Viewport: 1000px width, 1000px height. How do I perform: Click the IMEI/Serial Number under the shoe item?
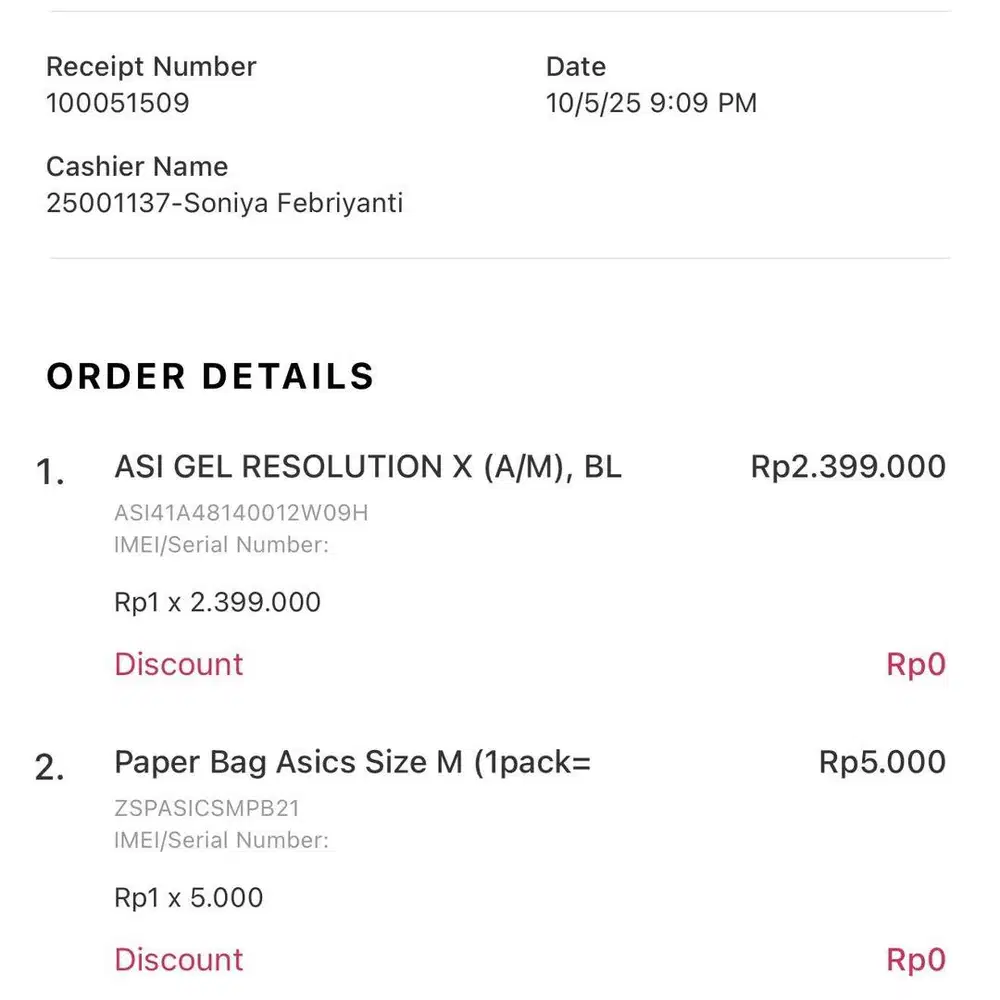click(221, 545)
